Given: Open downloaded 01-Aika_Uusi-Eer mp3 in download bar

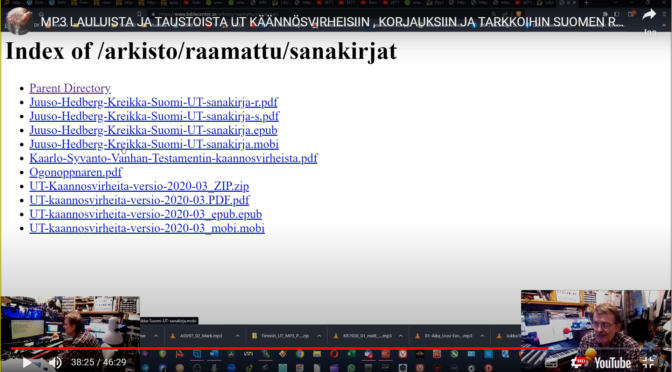Looking at the screenshot, I should click(444, 336).
